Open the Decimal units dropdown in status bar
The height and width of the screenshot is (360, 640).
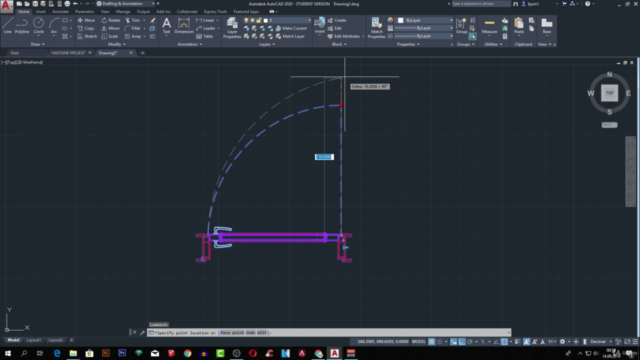(x=600, y=342)
